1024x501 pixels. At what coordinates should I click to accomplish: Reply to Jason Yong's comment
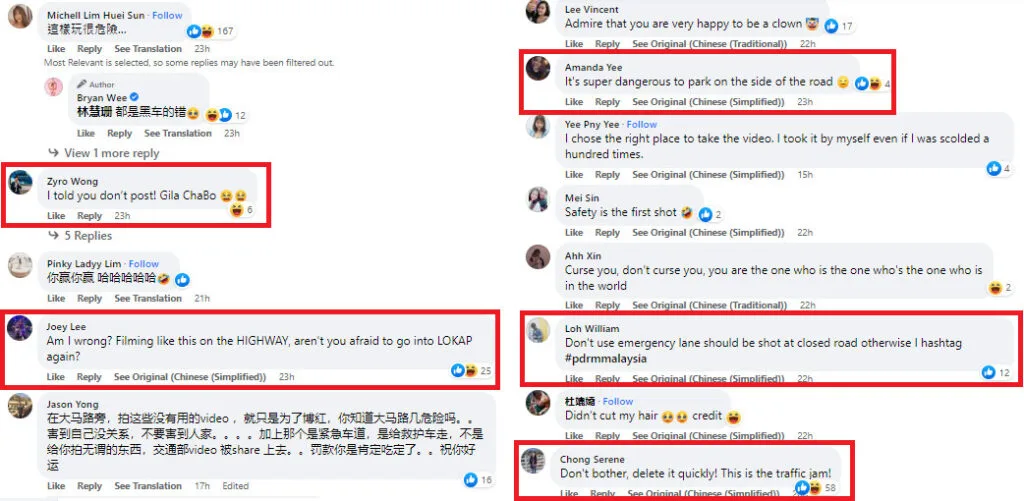click(89, 486)
